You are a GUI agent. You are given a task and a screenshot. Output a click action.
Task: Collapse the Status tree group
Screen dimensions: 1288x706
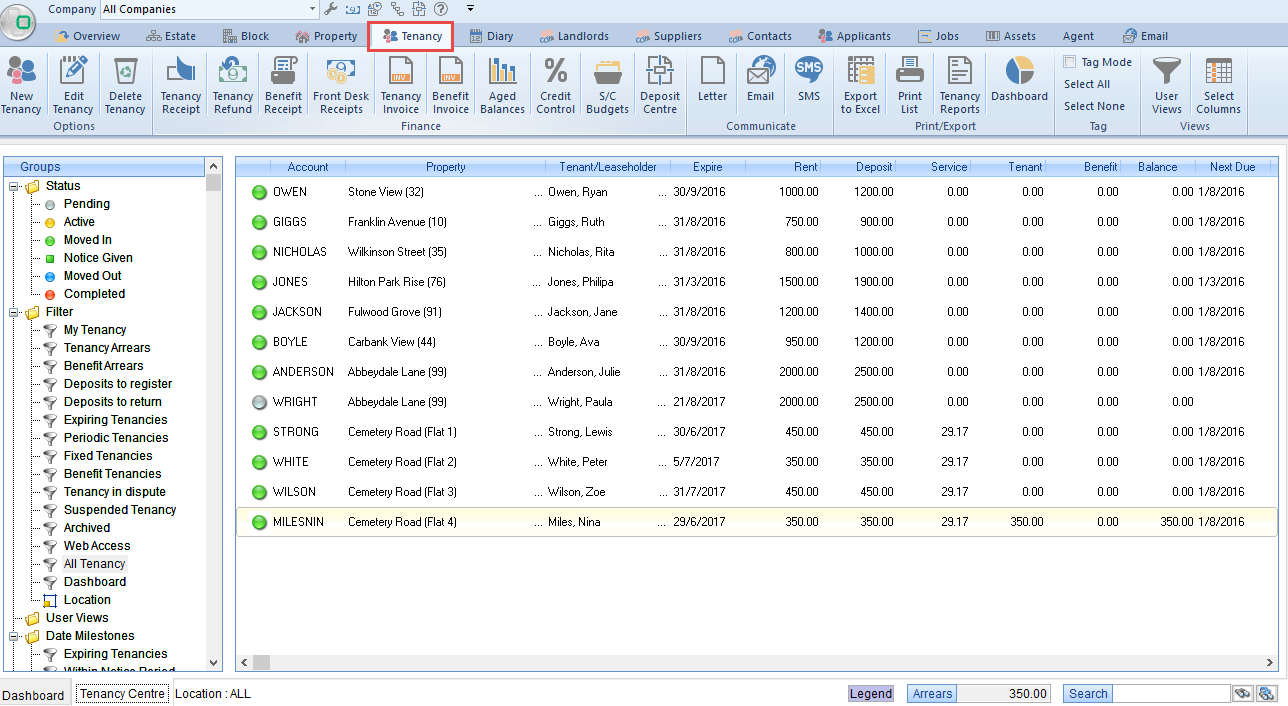[15, 186]
